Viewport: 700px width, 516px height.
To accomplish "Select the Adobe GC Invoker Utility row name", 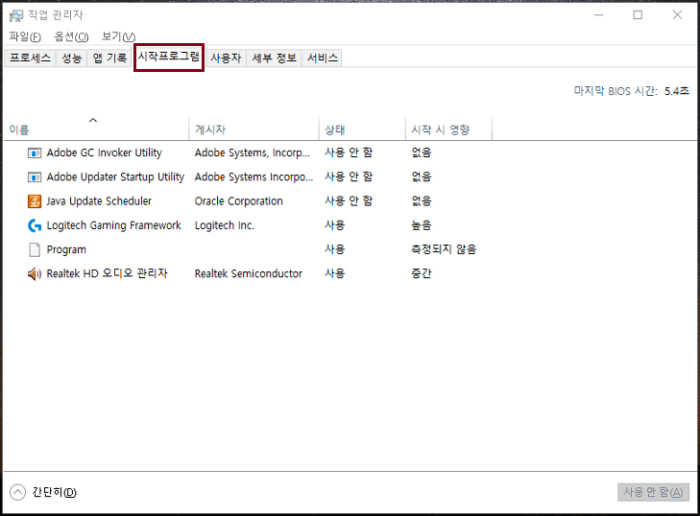I will (104, 153).
